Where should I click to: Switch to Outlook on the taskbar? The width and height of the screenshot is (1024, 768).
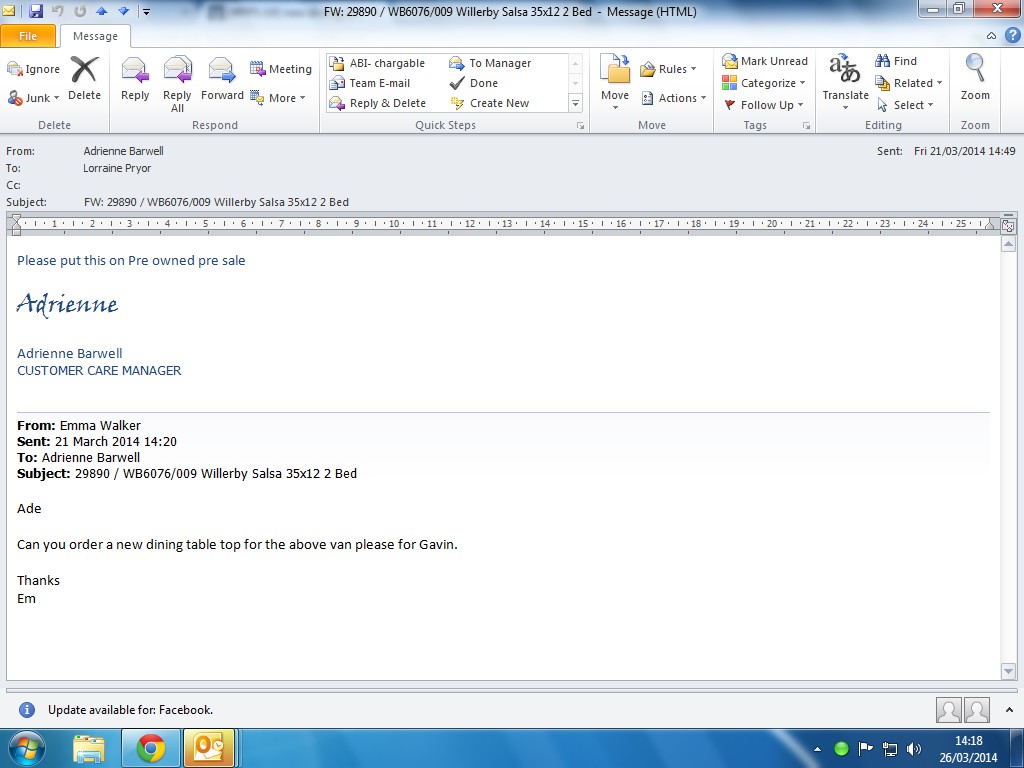coord(209,749)
